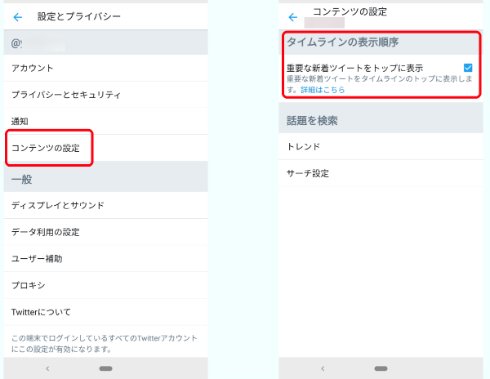Open アカウント settings

106,68
